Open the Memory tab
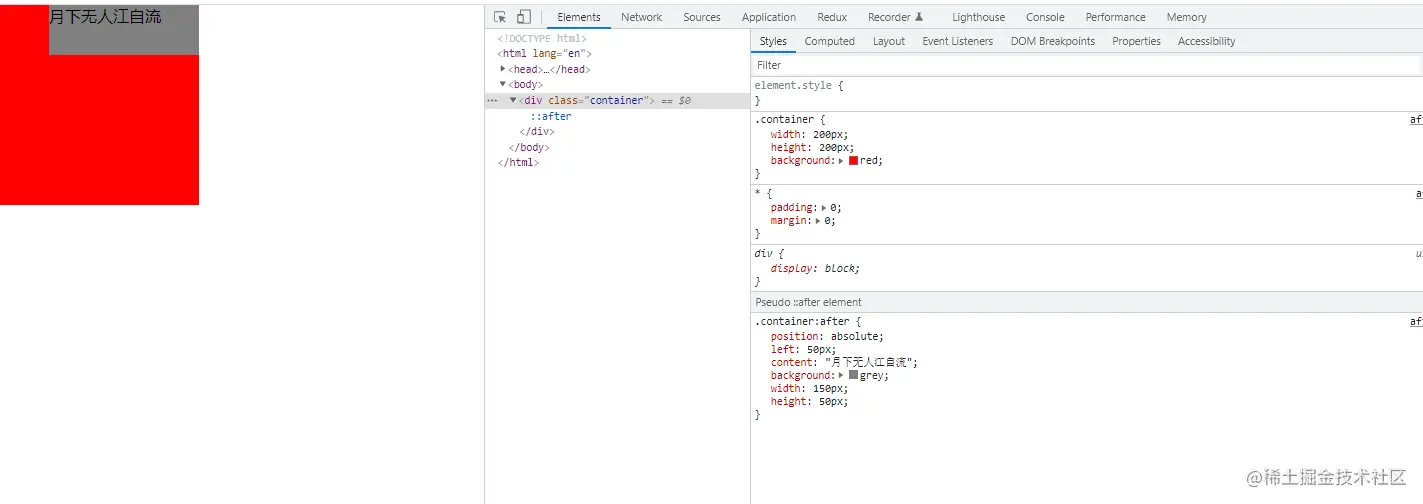The height and width of the screenshot is (504, 1423). point(1186,17)
